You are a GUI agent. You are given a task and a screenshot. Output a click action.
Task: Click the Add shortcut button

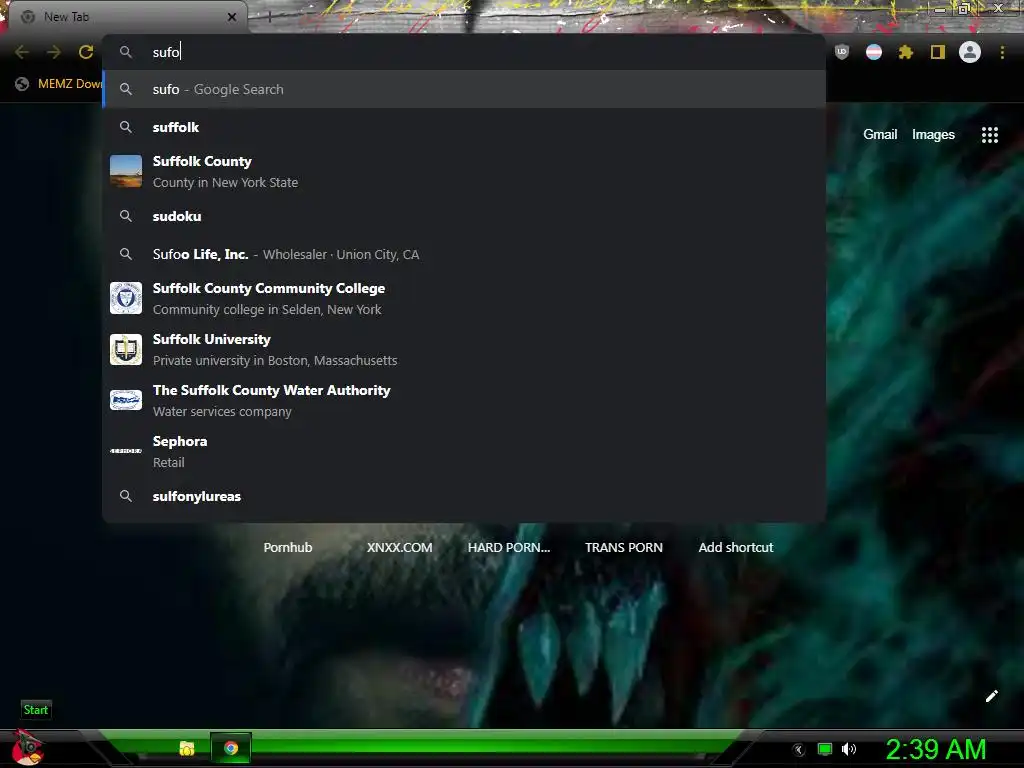735,547
